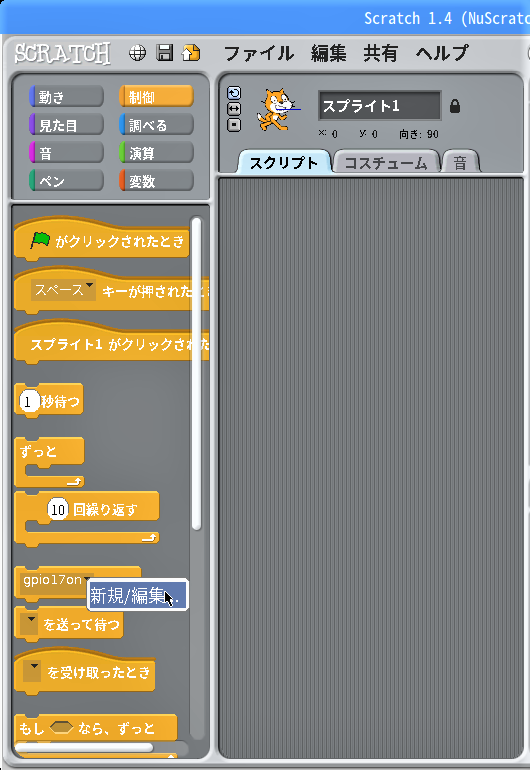Screen dimensions: 530x770
Task: Click the globe language icon
Action: pos(137,53)
